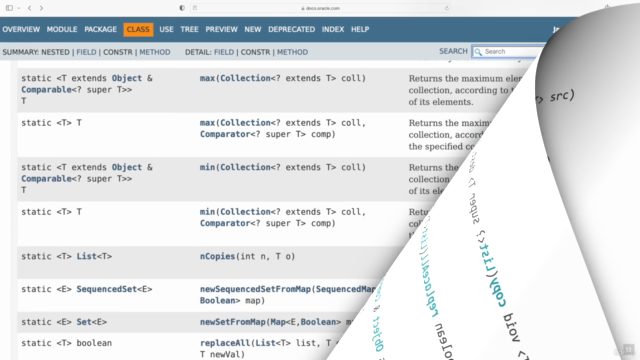Image resolution: width=640 pixels, height=360 pixels.
Task: Open the MODULE navigation item
Action: point(62,29)
